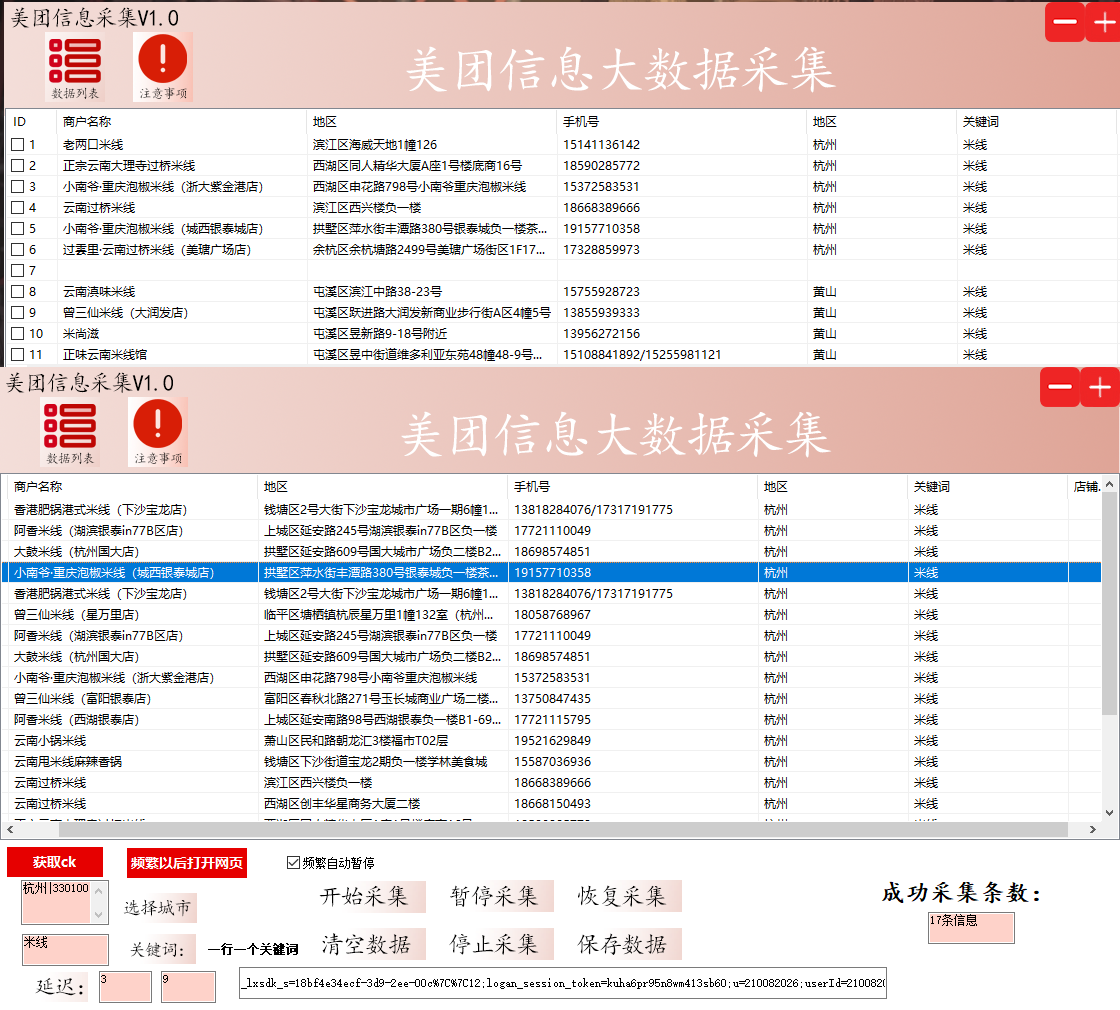Click the red minus icon in upper window
Image resolution: width=1120 pixels, height=1010 pixels.
[x=1065, y=22]
